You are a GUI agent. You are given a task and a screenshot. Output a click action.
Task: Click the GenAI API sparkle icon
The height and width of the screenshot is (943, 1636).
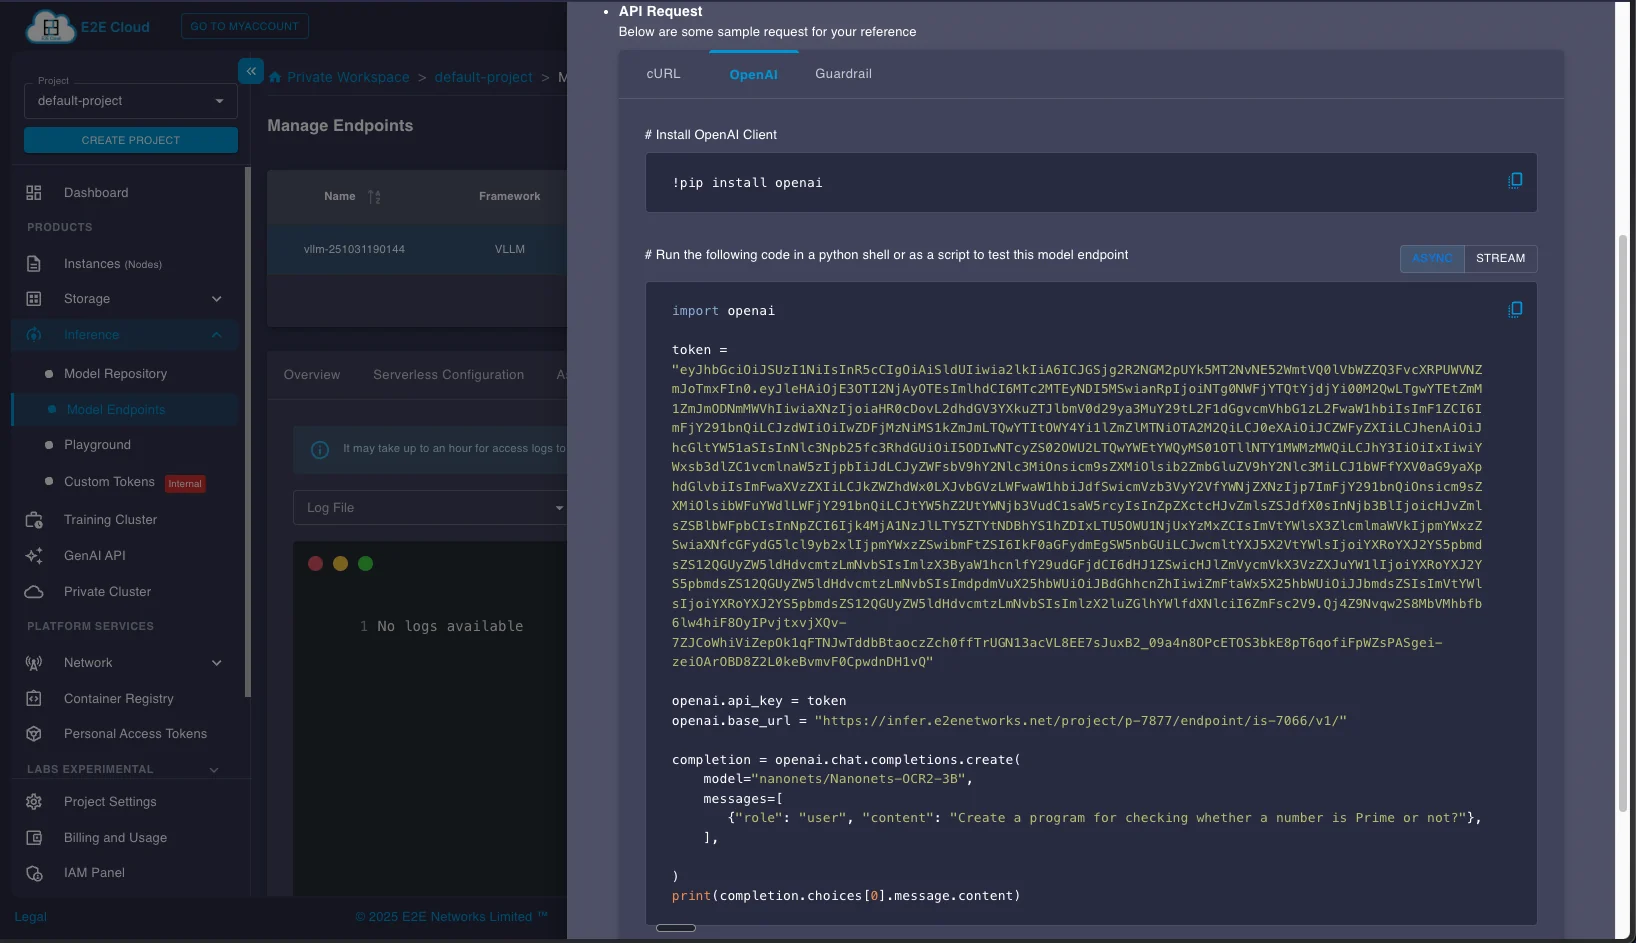point(34,556)
